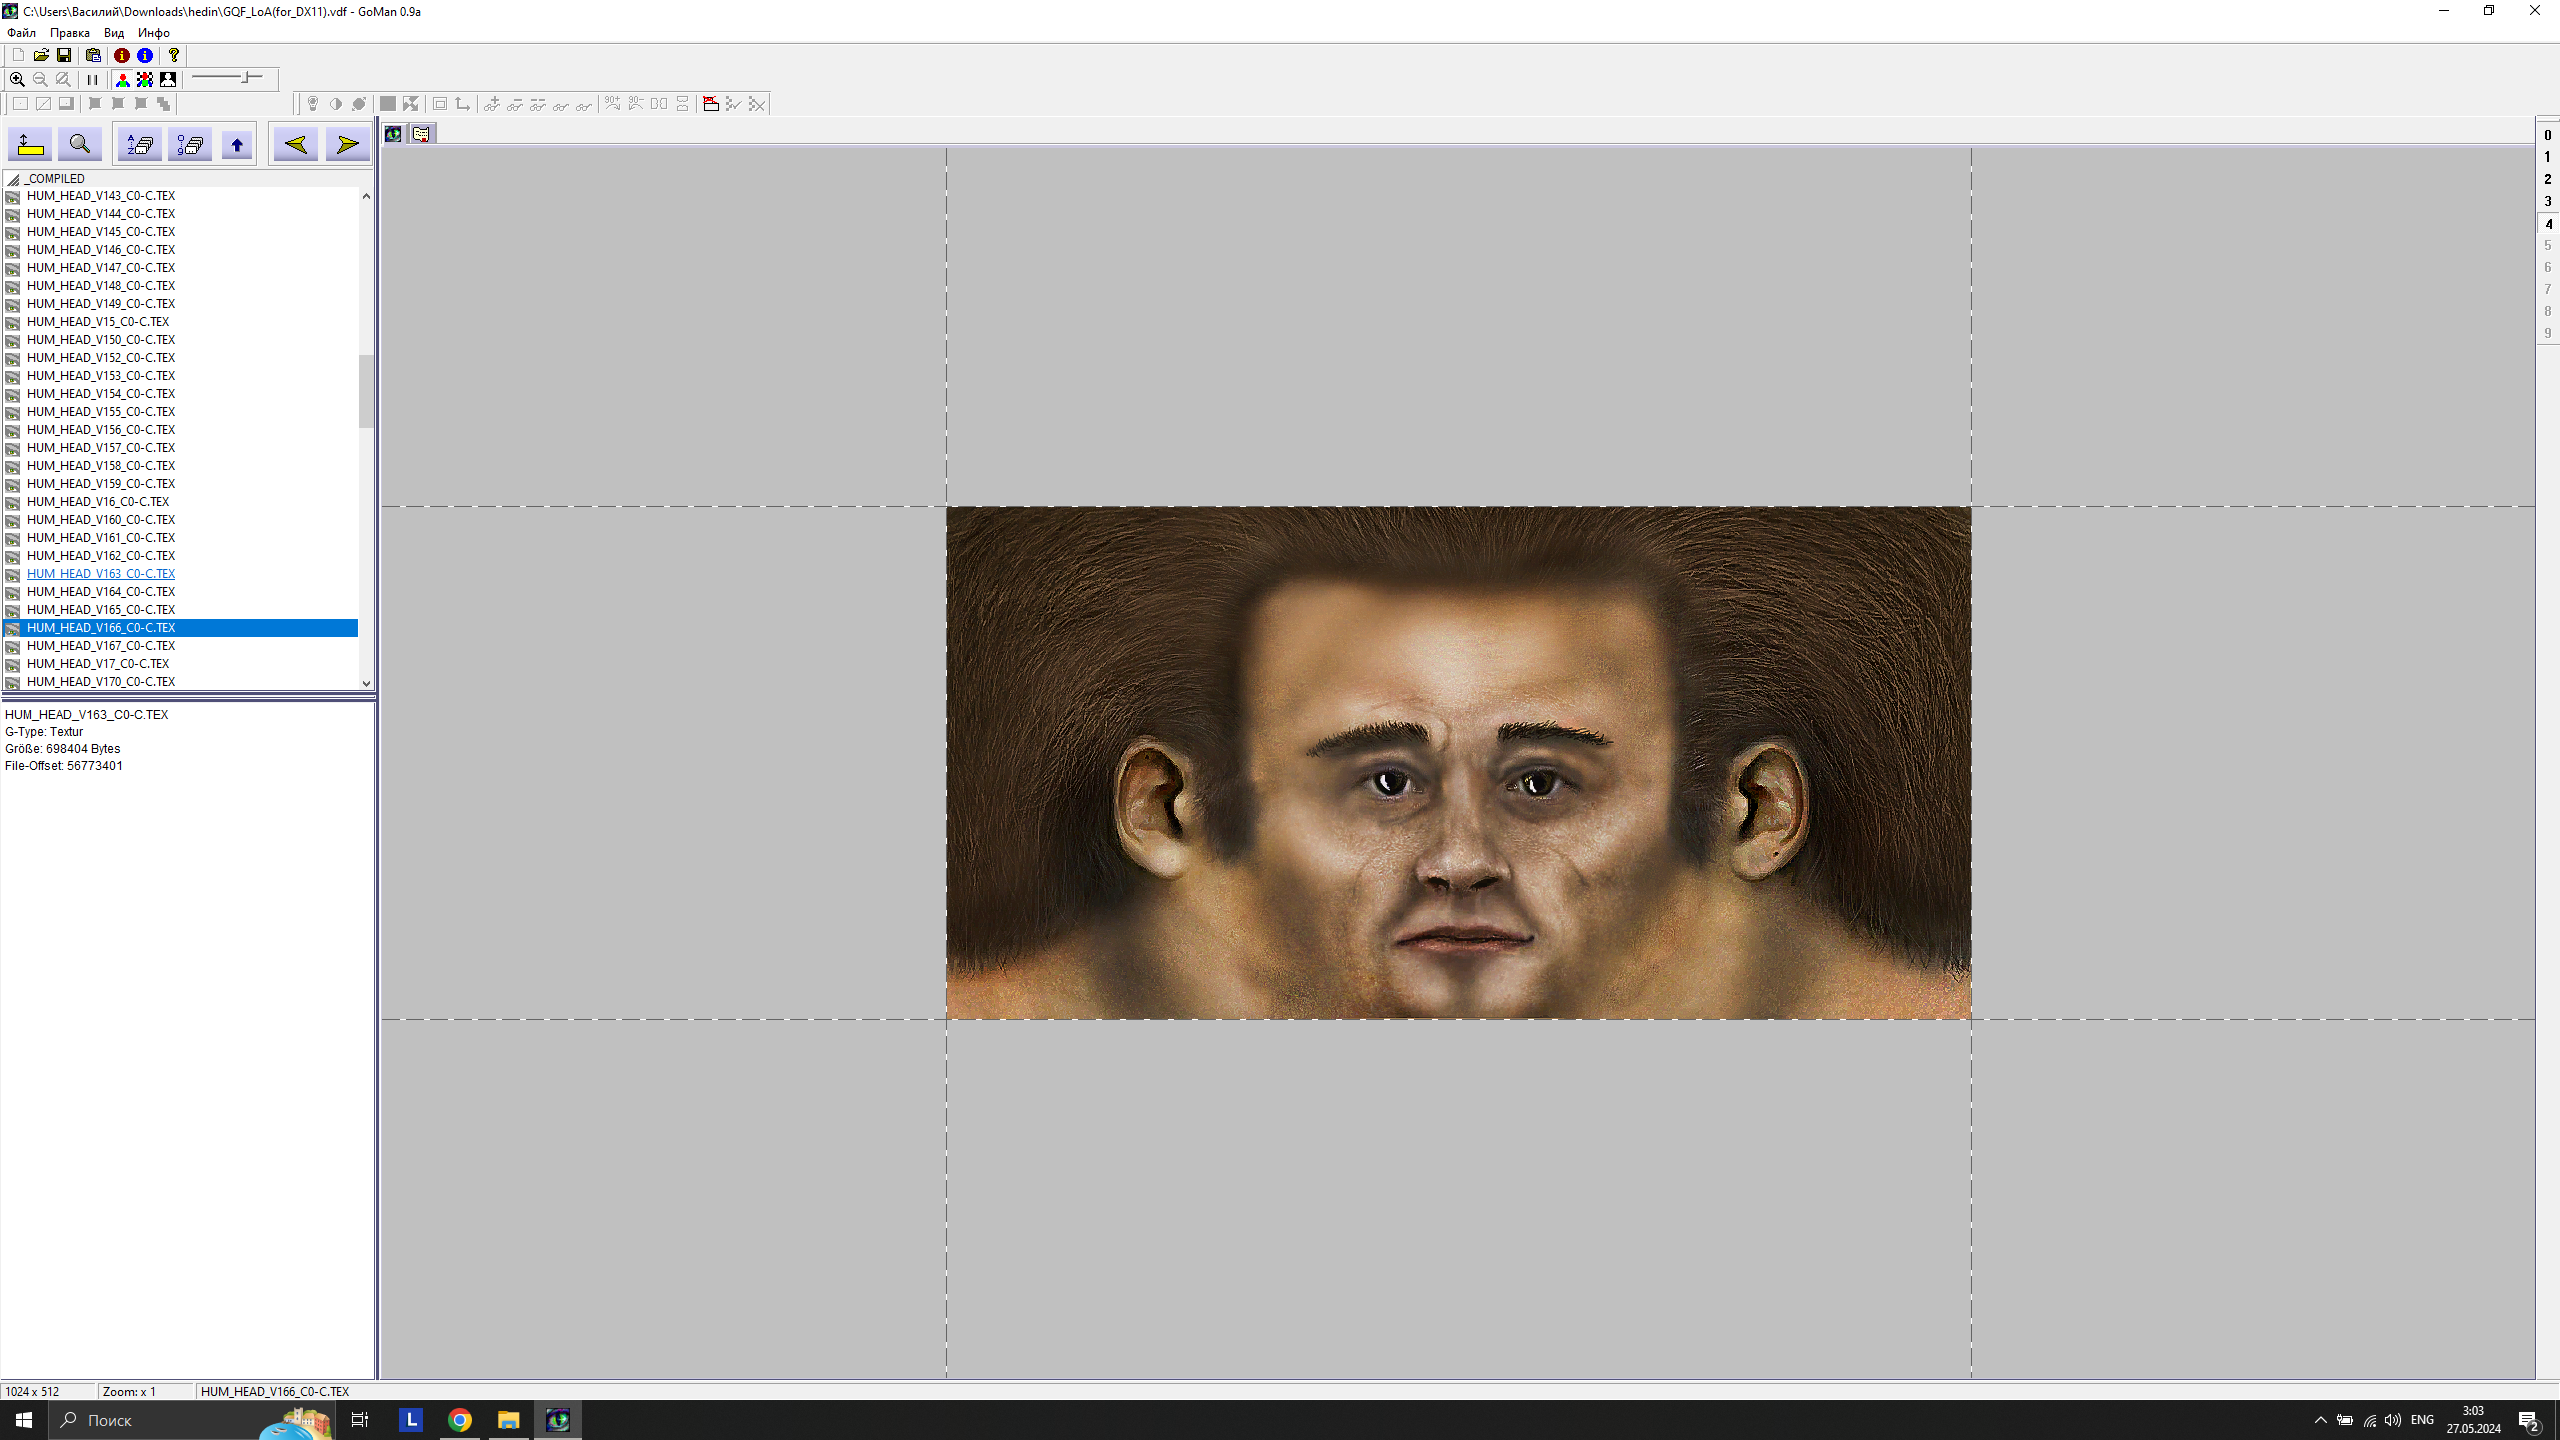The height and width of the screenshot is (1440, 2560).
Task: Go to previous texture with left arrow
Action: pyautogui.click(x=296, y=145)
